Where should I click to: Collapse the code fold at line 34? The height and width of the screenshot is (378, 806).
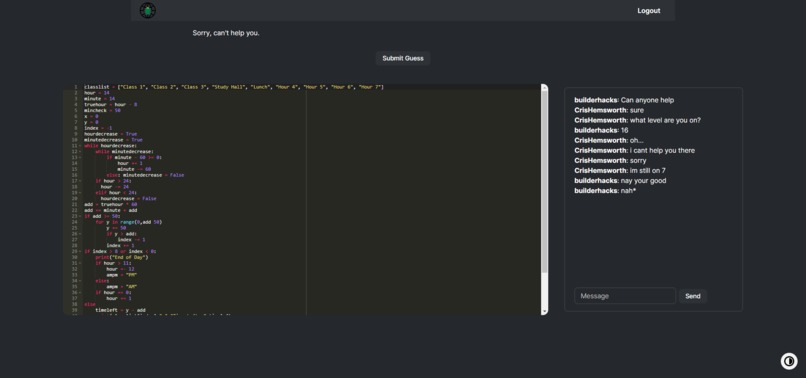pyautogui.click(x=80, y=281)
